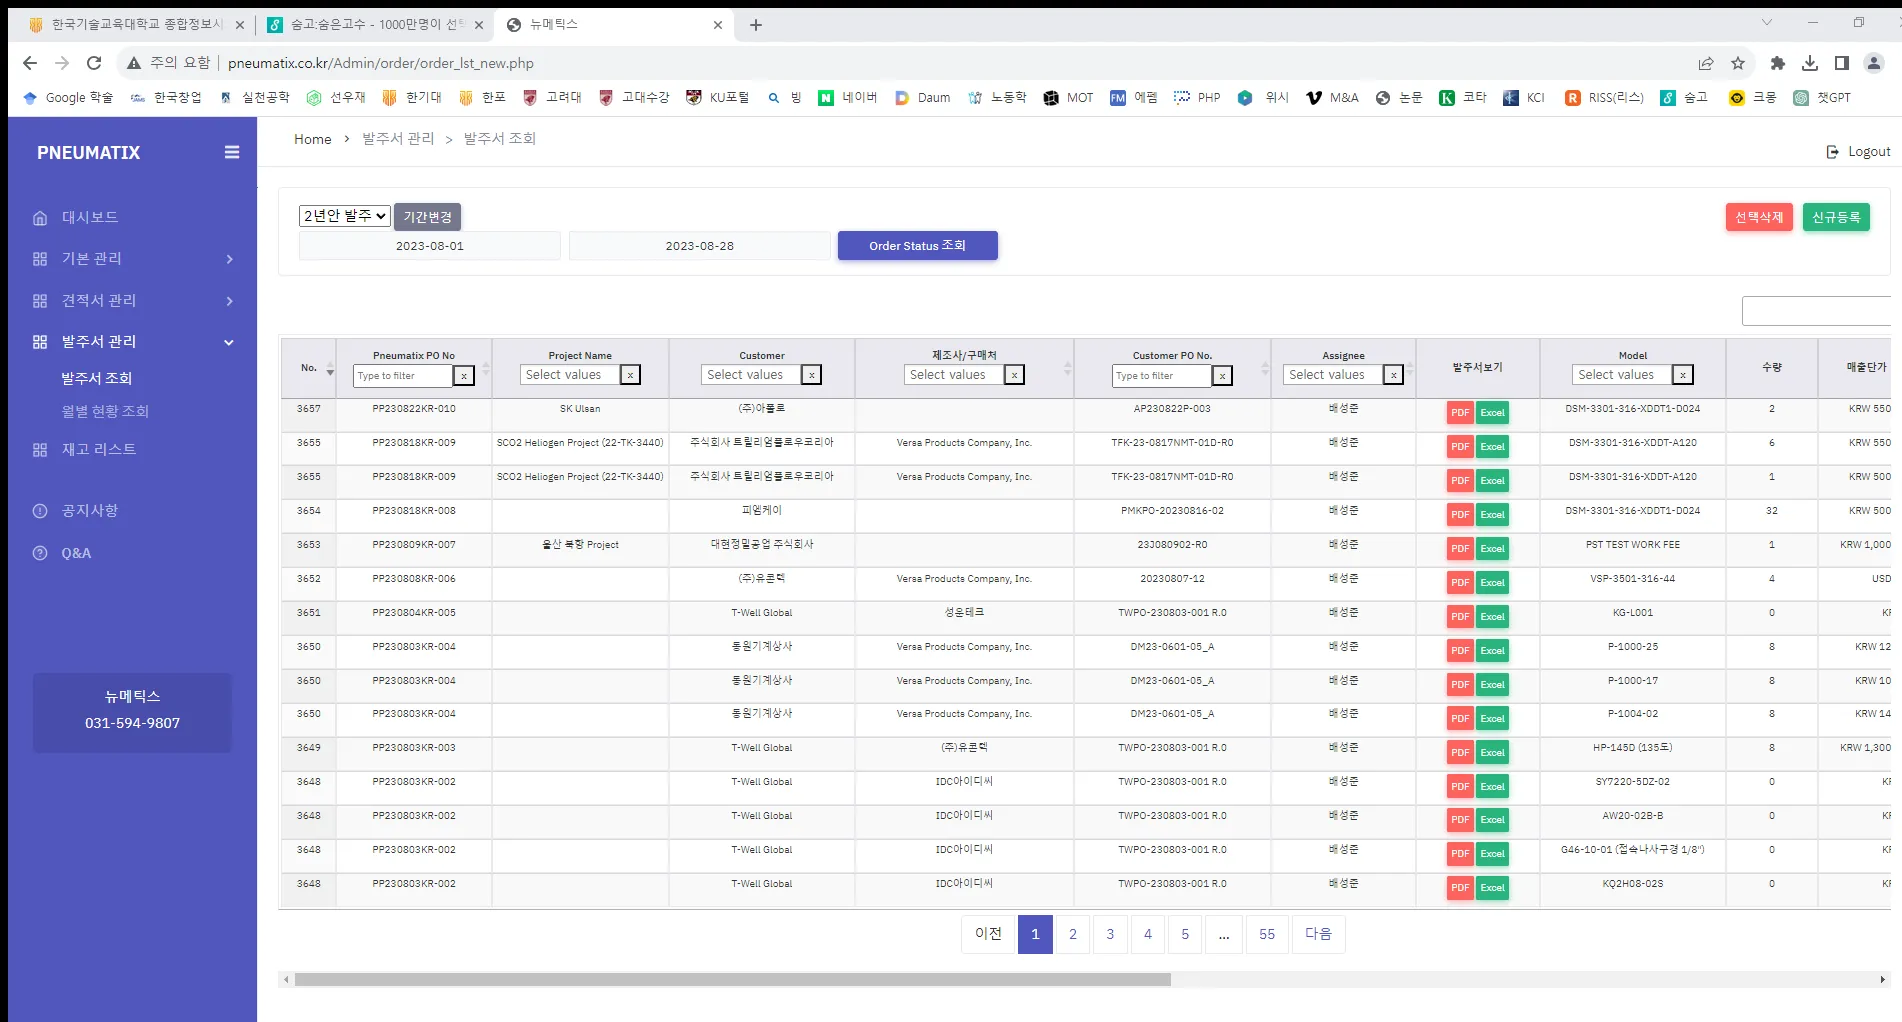Click the Order Status 조회 button
Image resolution: width=1902 pixels, height=1022 pixels.
917,246
